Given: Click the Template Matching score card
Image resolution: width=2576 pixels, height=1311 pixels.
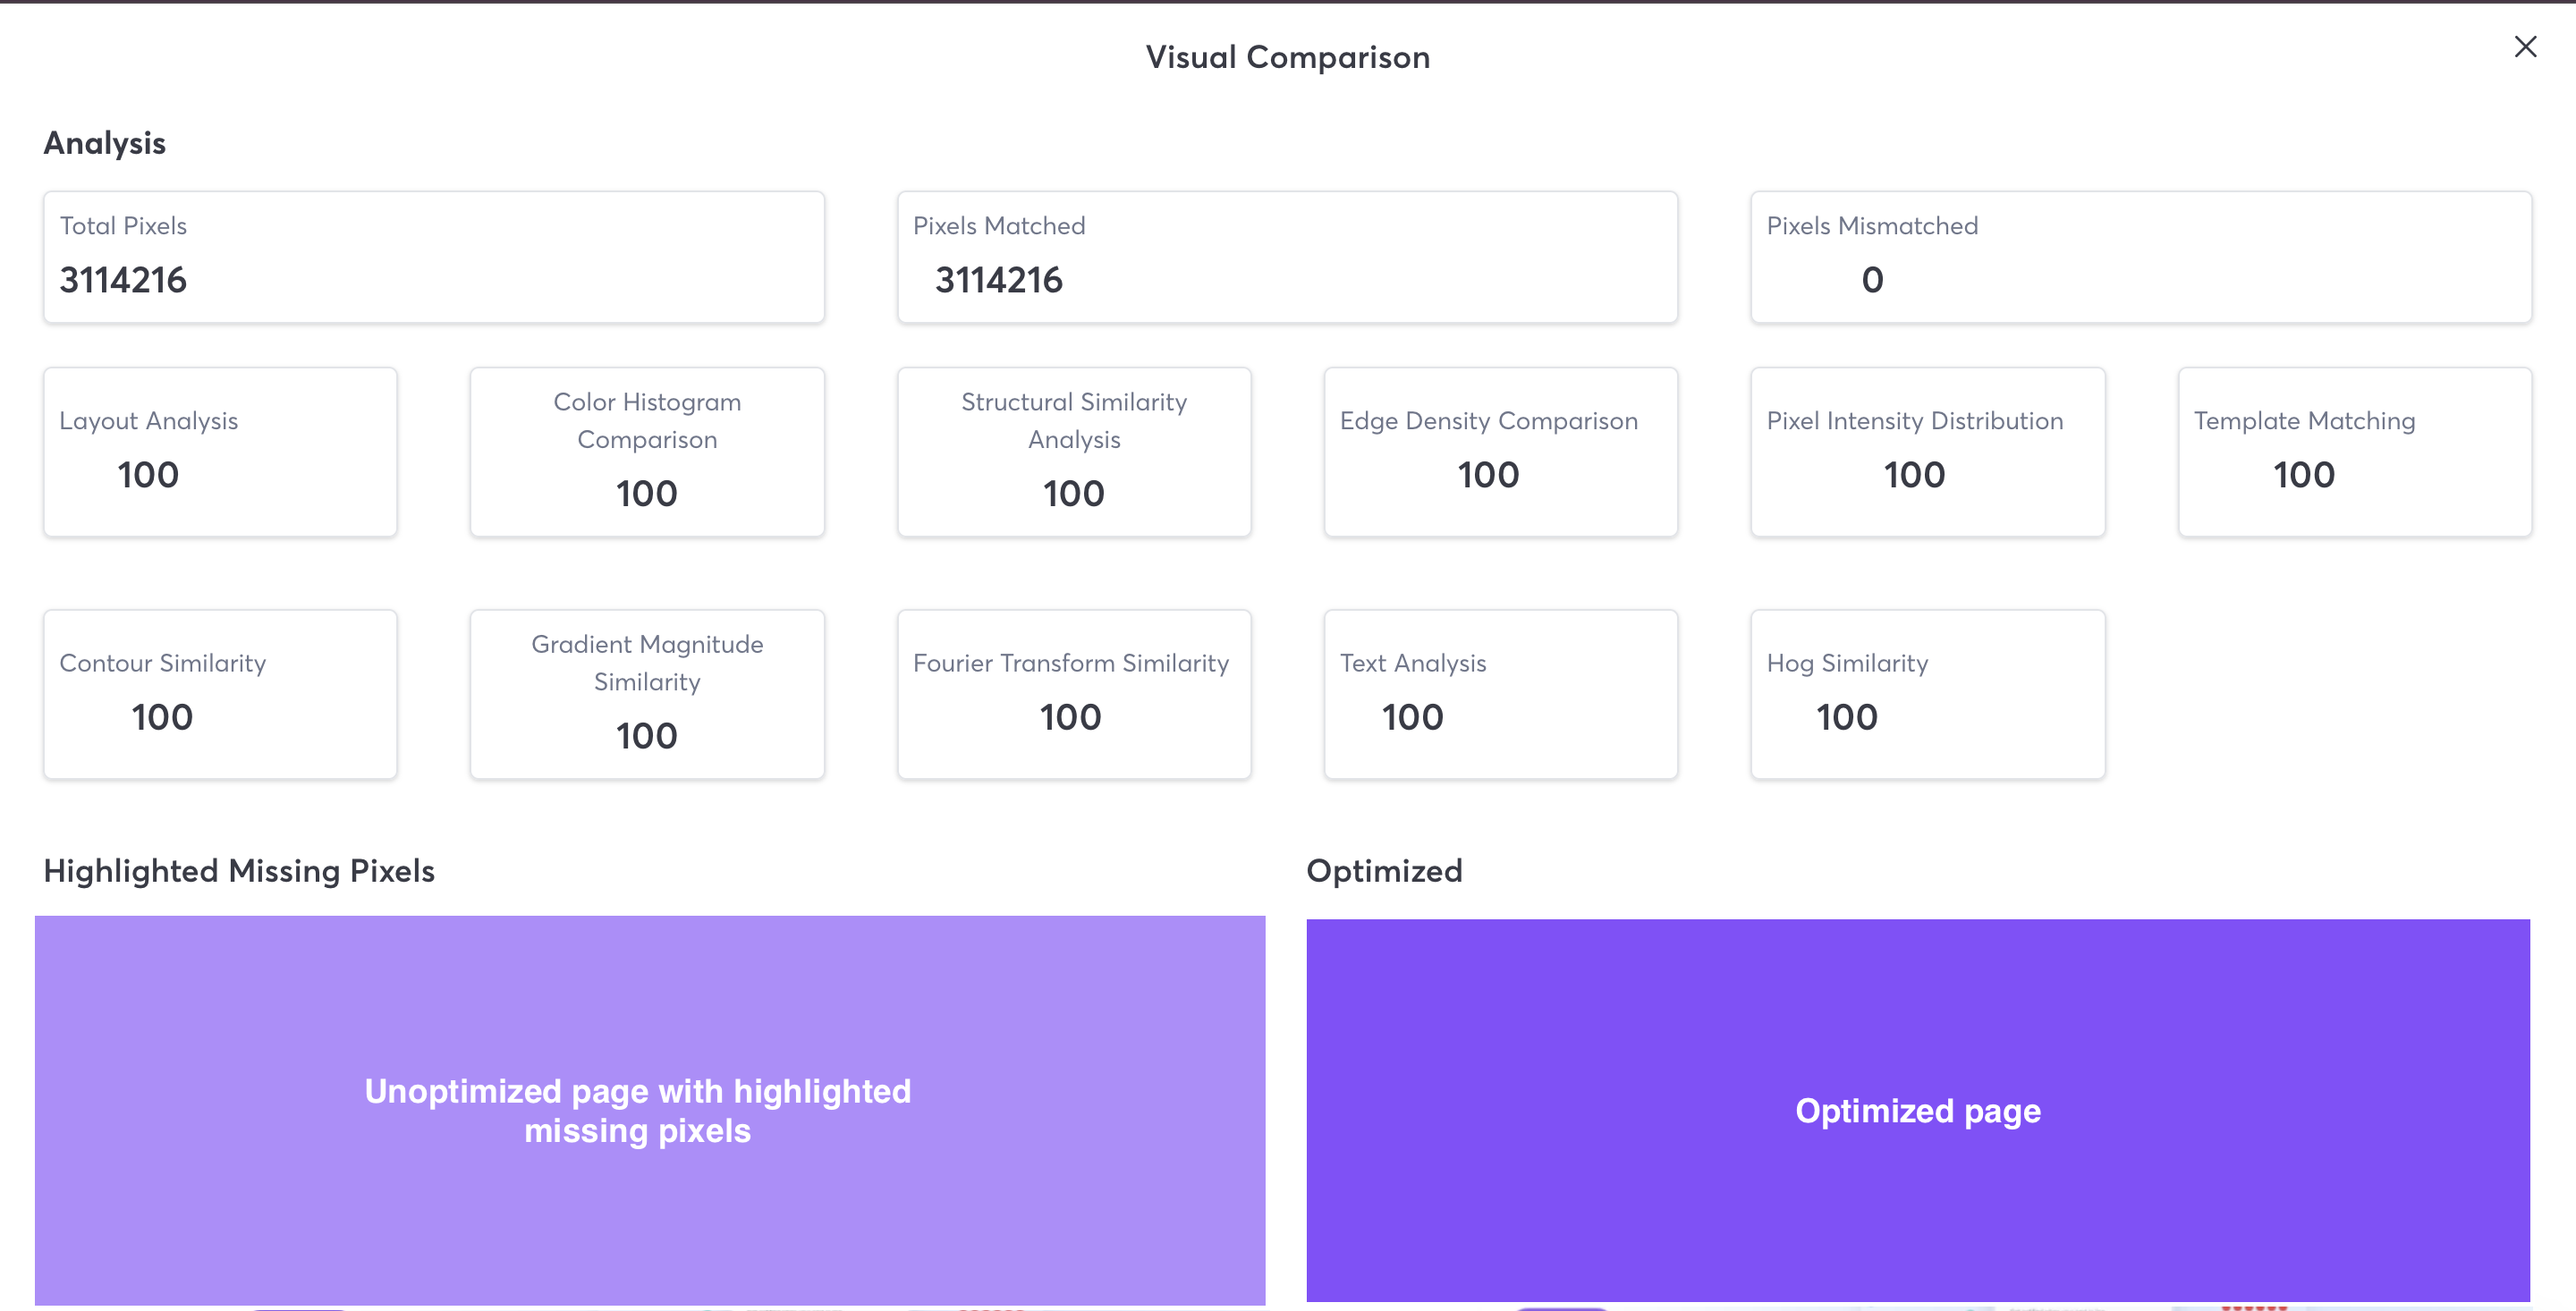Looking at the screenshot, I should (x=2354, y=452).
